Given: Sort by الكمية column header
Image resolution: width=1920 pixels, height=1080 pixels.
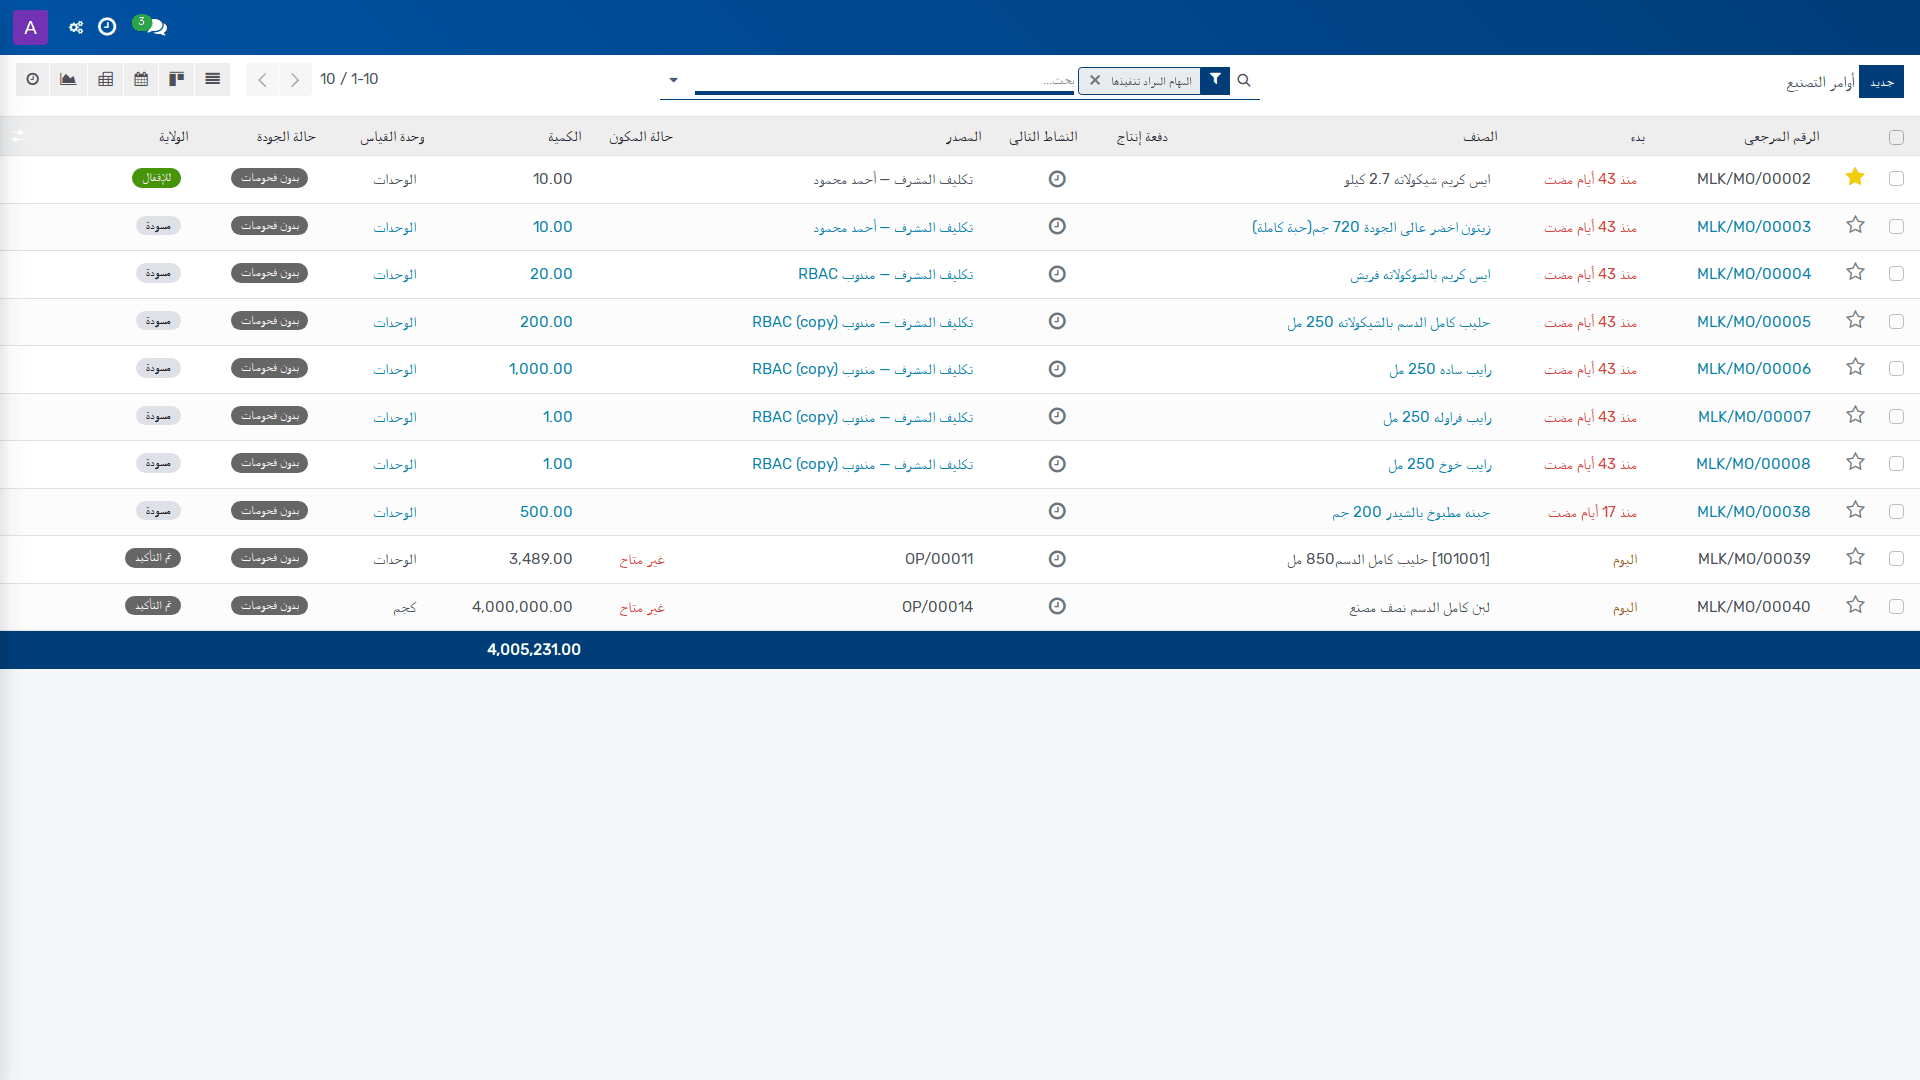Looking at the screenshot, I should tap(564, 137).
